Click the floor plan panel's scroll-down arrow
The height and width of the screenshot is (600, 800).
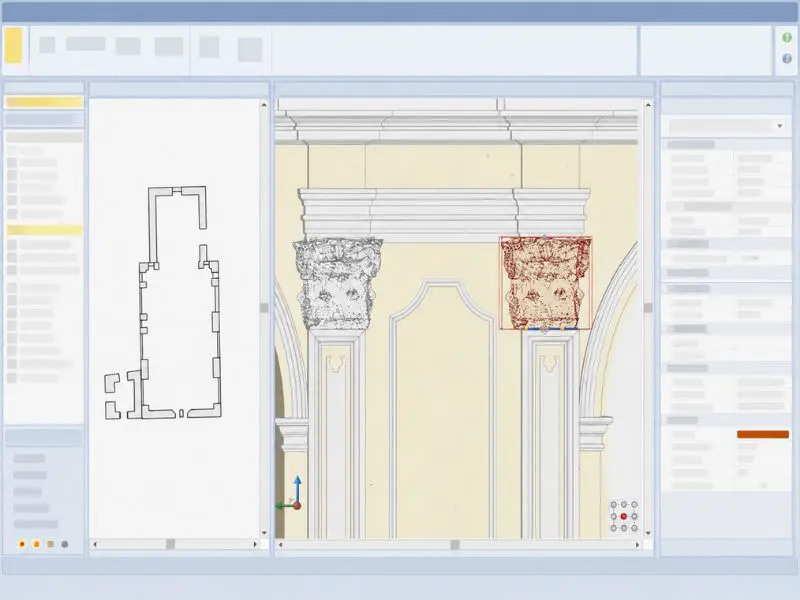tap(264, 533)
